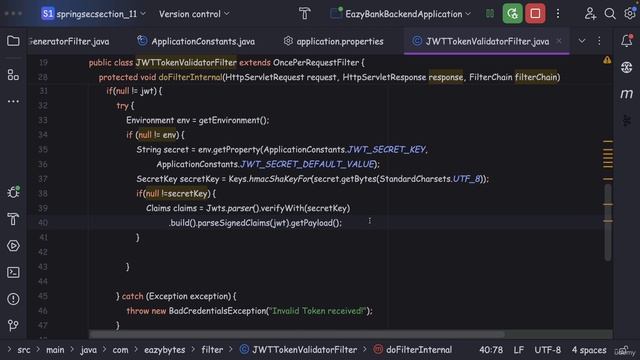Screen dimensions: 640x360
Task: Click the doFilterInternal method breadcrumb
Action: [413, 350]
